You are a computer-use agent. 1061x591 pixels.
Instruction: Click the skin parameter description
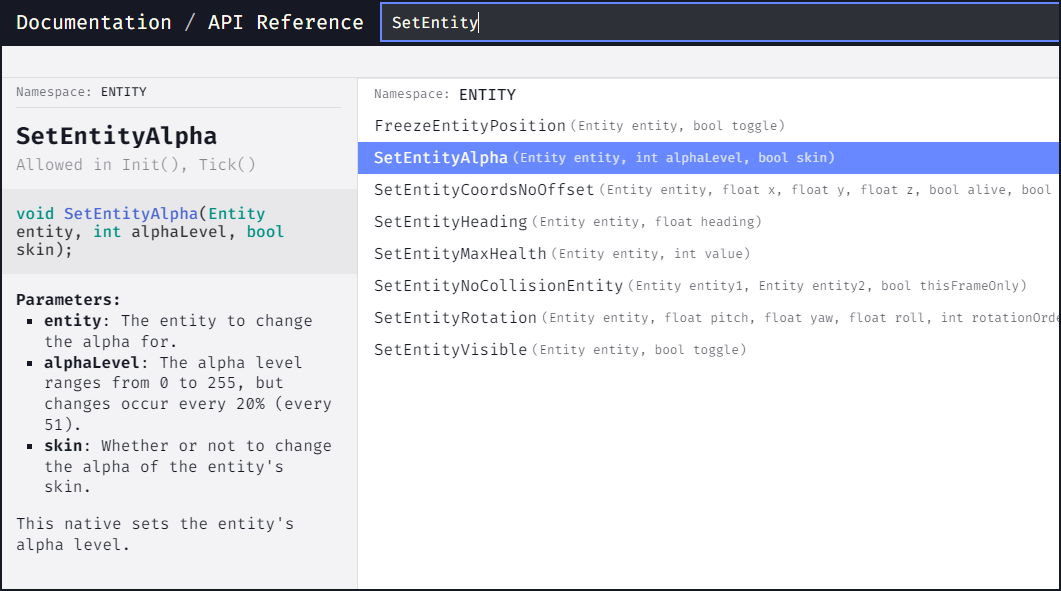(187, 466)
